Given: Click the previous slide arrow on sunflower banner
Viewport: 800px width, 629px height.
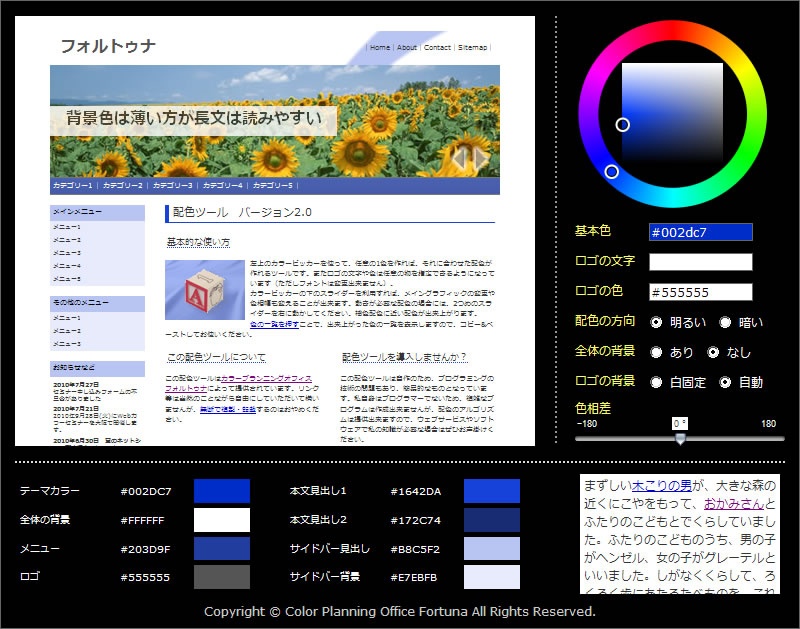Looking at the screenshot, I should (460, 158).
